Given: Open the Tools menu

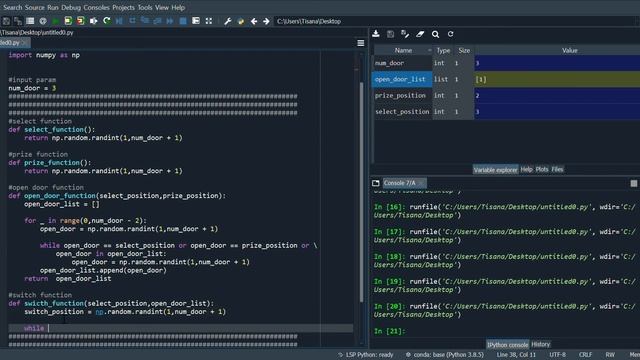Looking at the screenshot, I should pyautogui.click(x=145, y=7).
